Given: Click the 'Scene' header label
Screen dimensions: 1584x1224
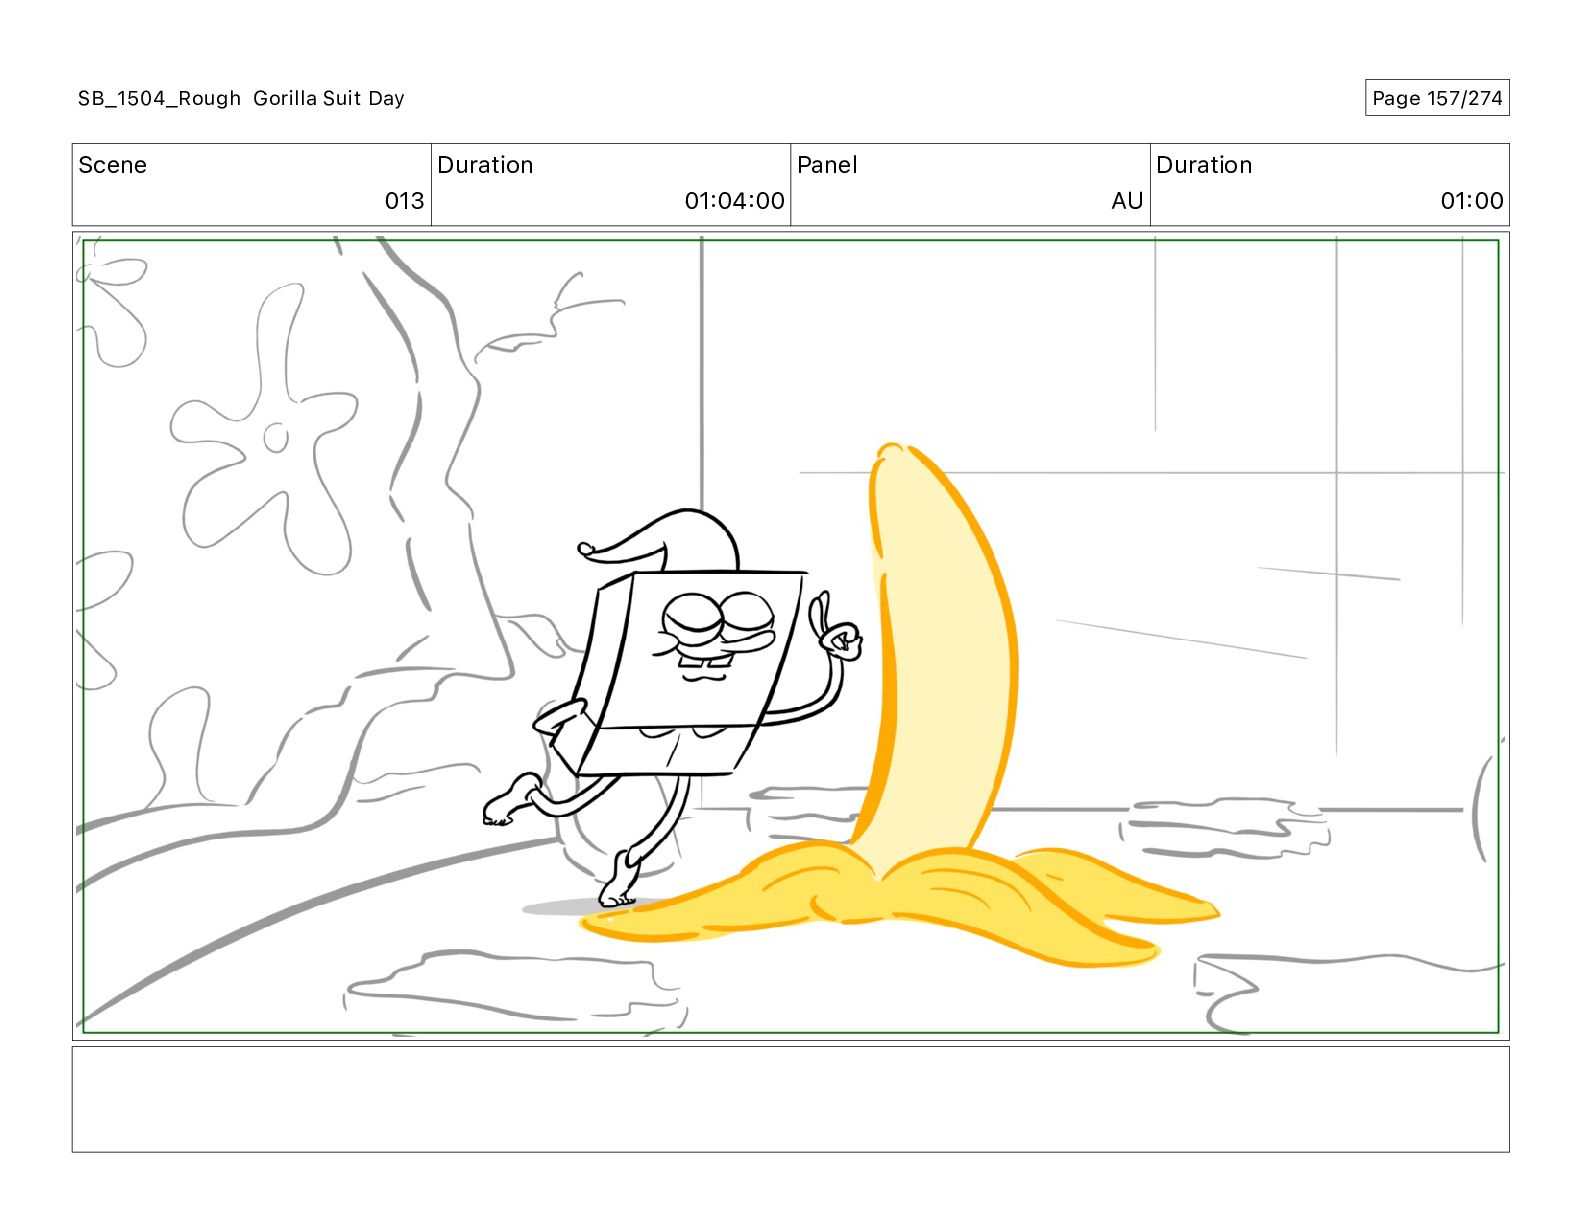Looking at the screenshot, I should pos(112,165).
